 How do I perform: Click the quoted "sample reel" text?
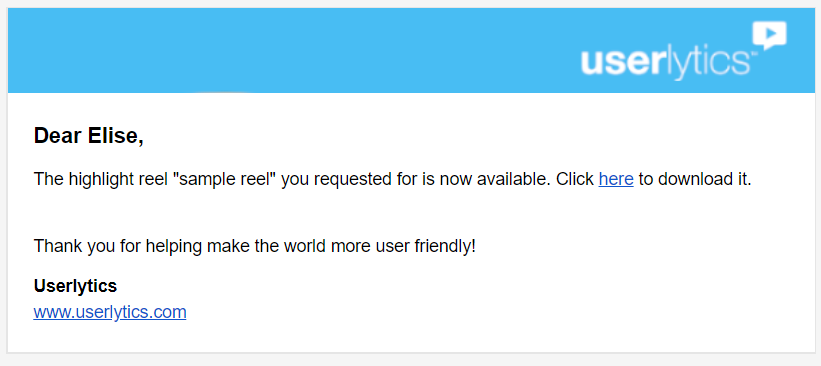click(x=227, y=179)
